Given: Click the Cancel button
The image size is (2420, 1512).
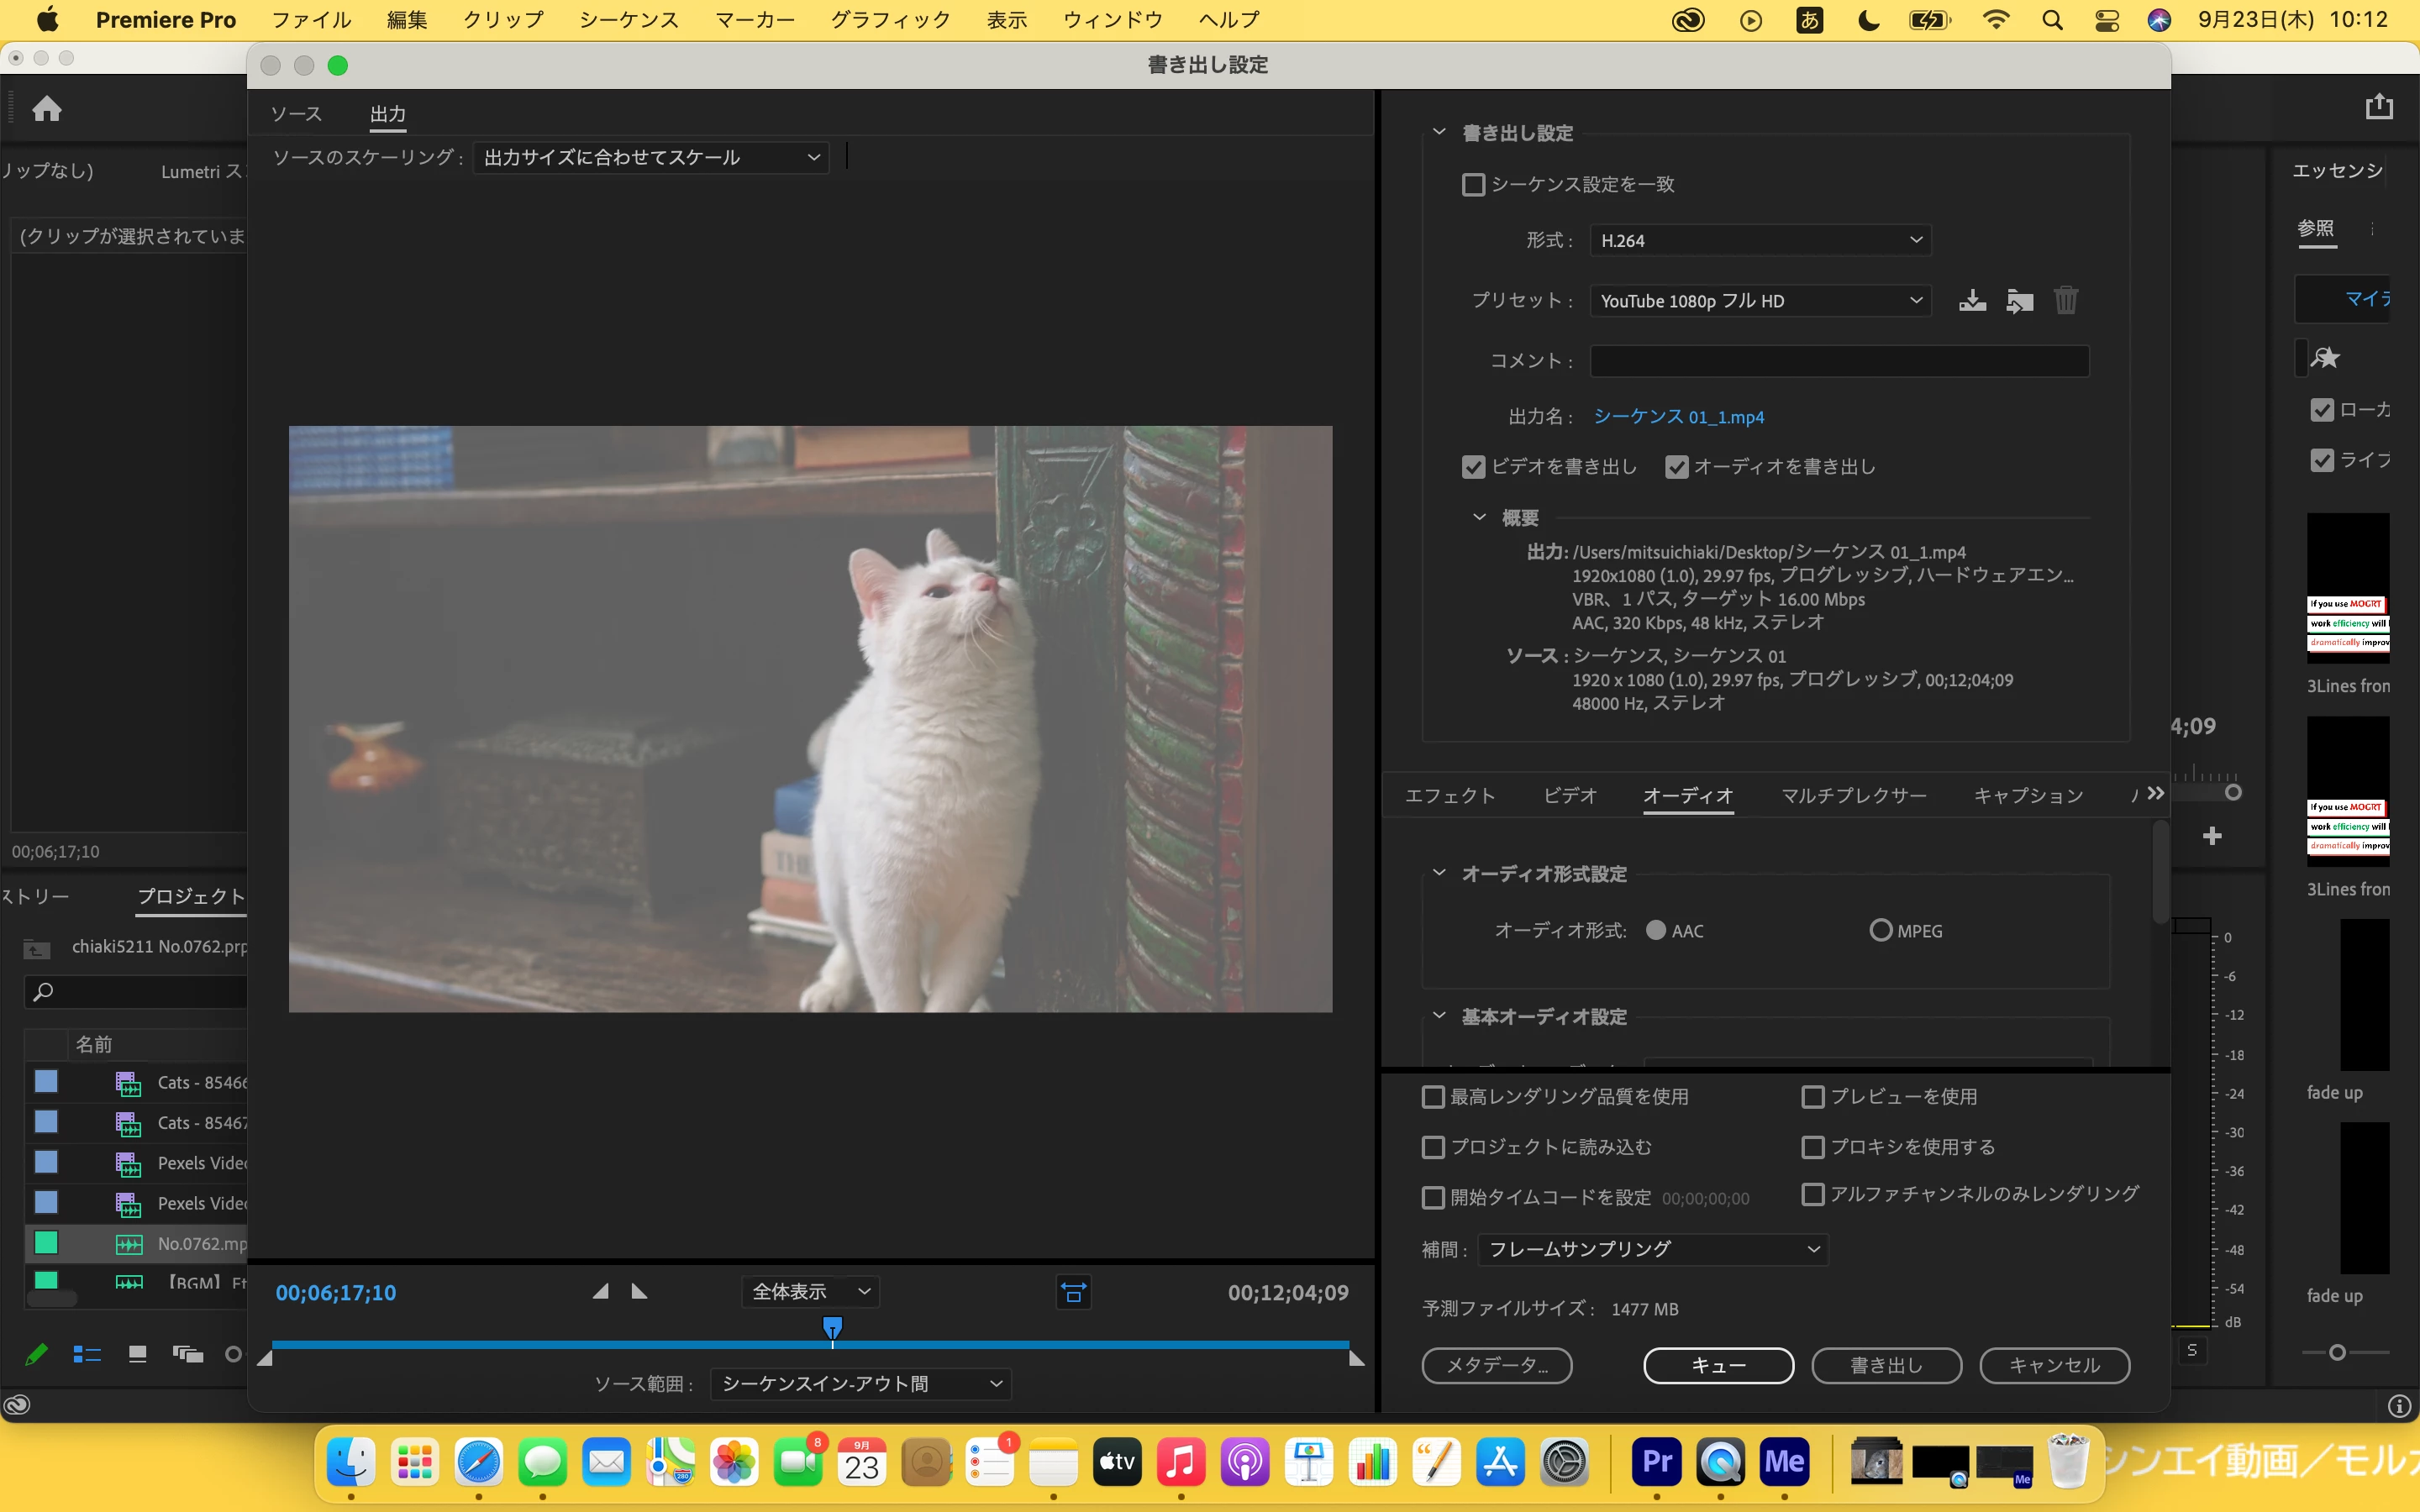Looking at the screenshot, I should tap(2055, 1365).
